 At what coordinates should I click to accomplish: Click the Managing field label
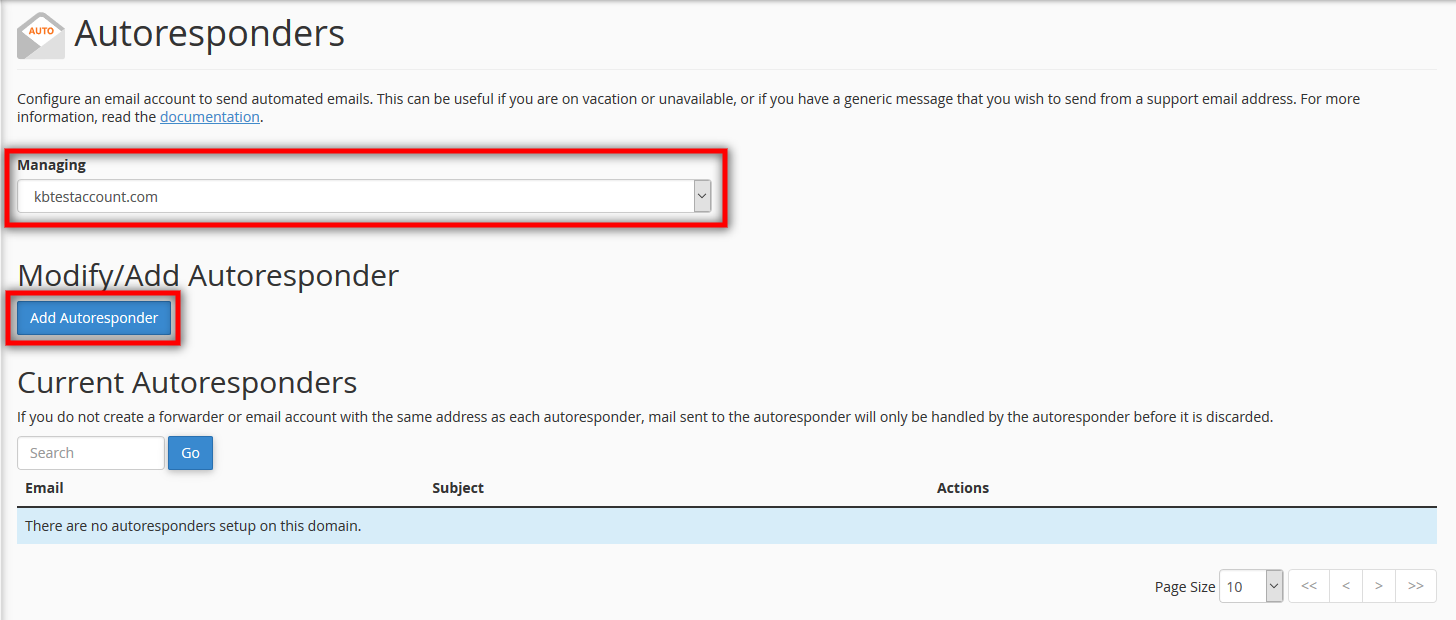point(52,165)
